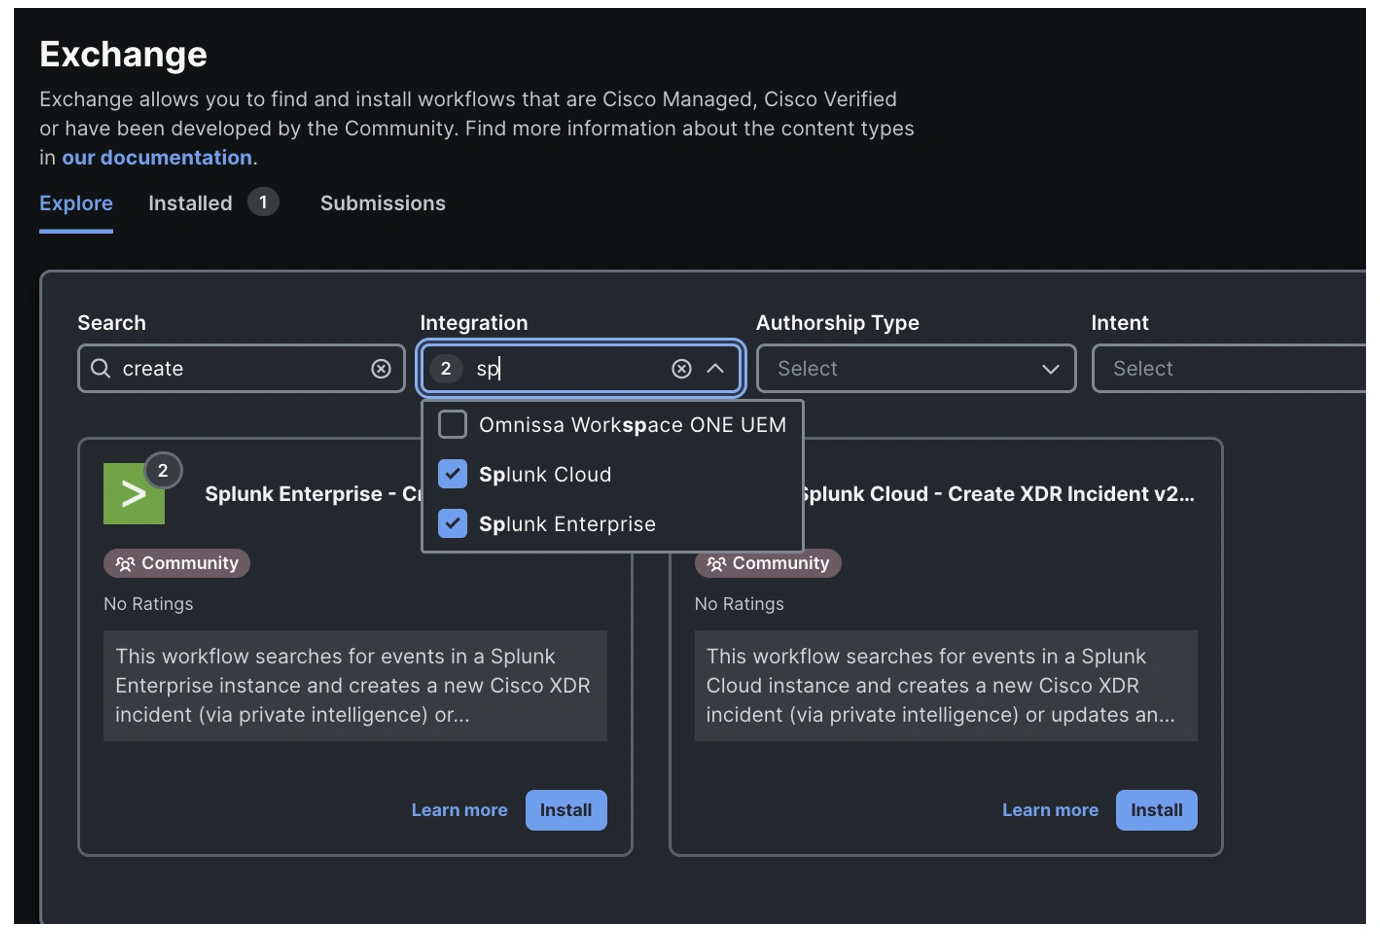Uncheck the Splunk Cloud option
Screen dimensions: 1380x940
452,474
